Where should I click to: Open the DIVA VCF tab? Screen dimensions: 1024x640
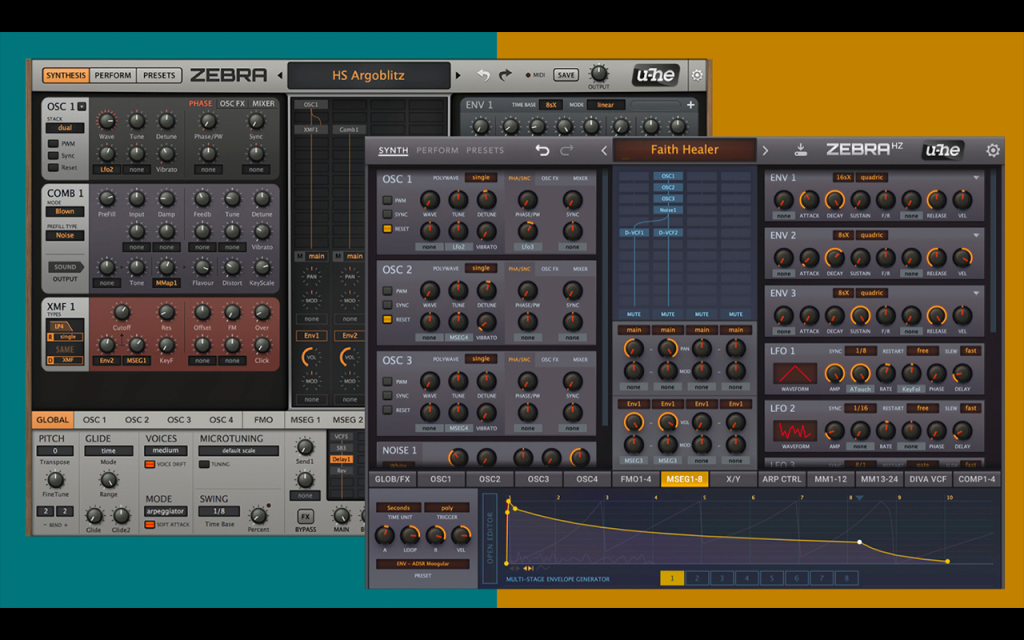927,479
